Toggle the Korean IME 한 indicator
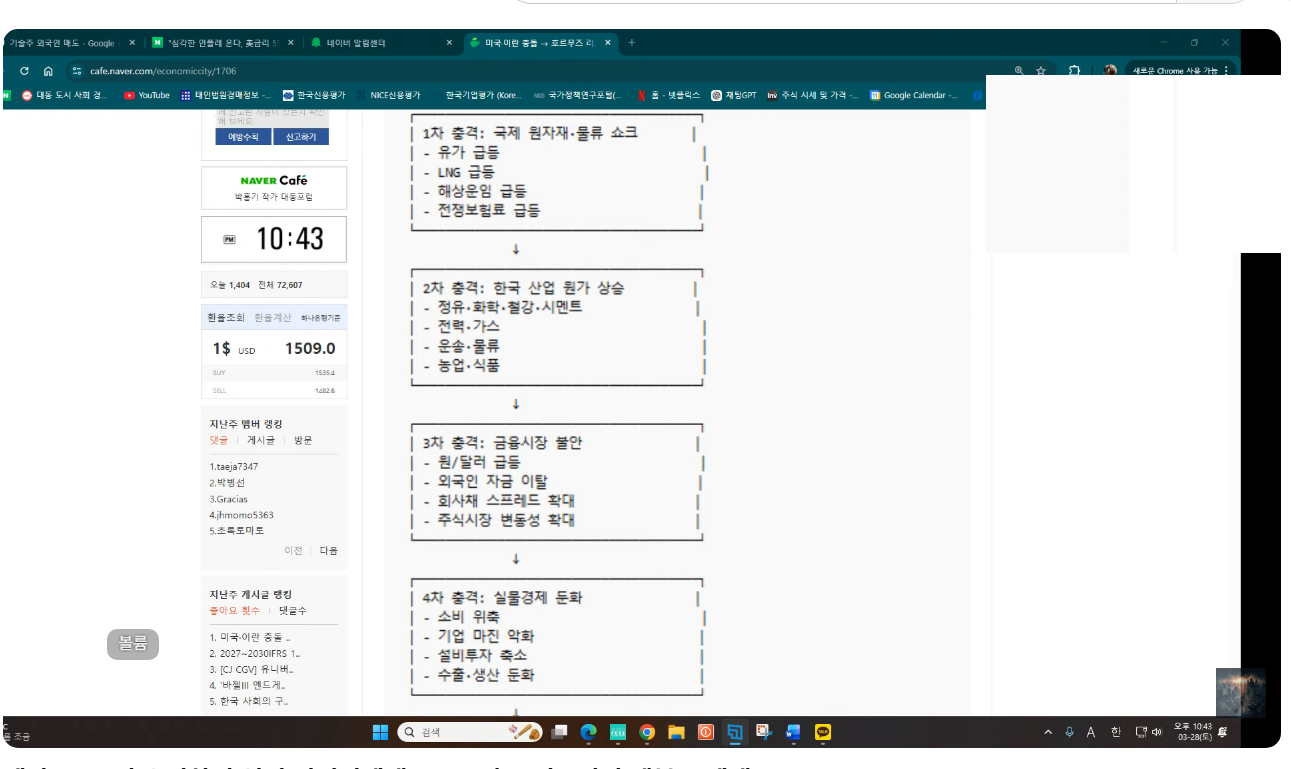Screen dimensions: 1291x769 coord(1116,732)
